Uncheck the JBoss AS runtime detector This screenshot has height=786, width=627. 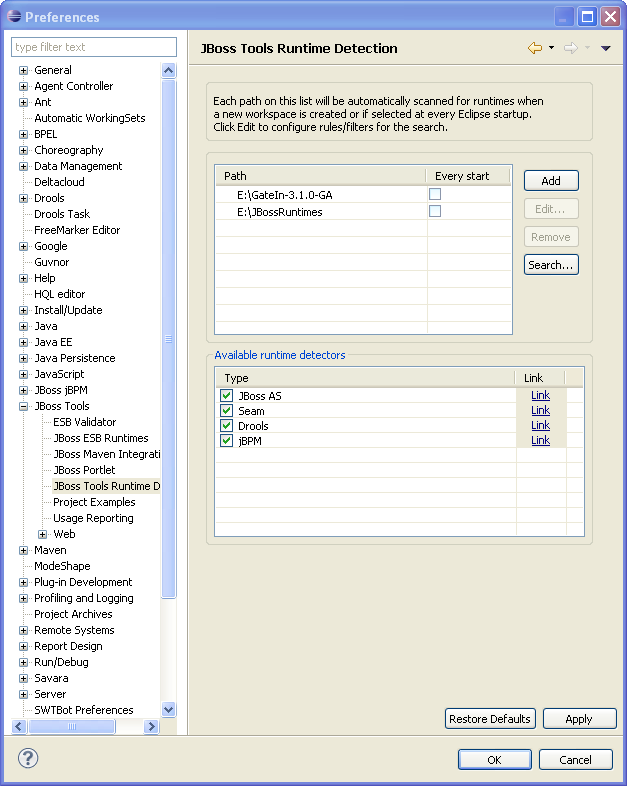tap(227, 396)
